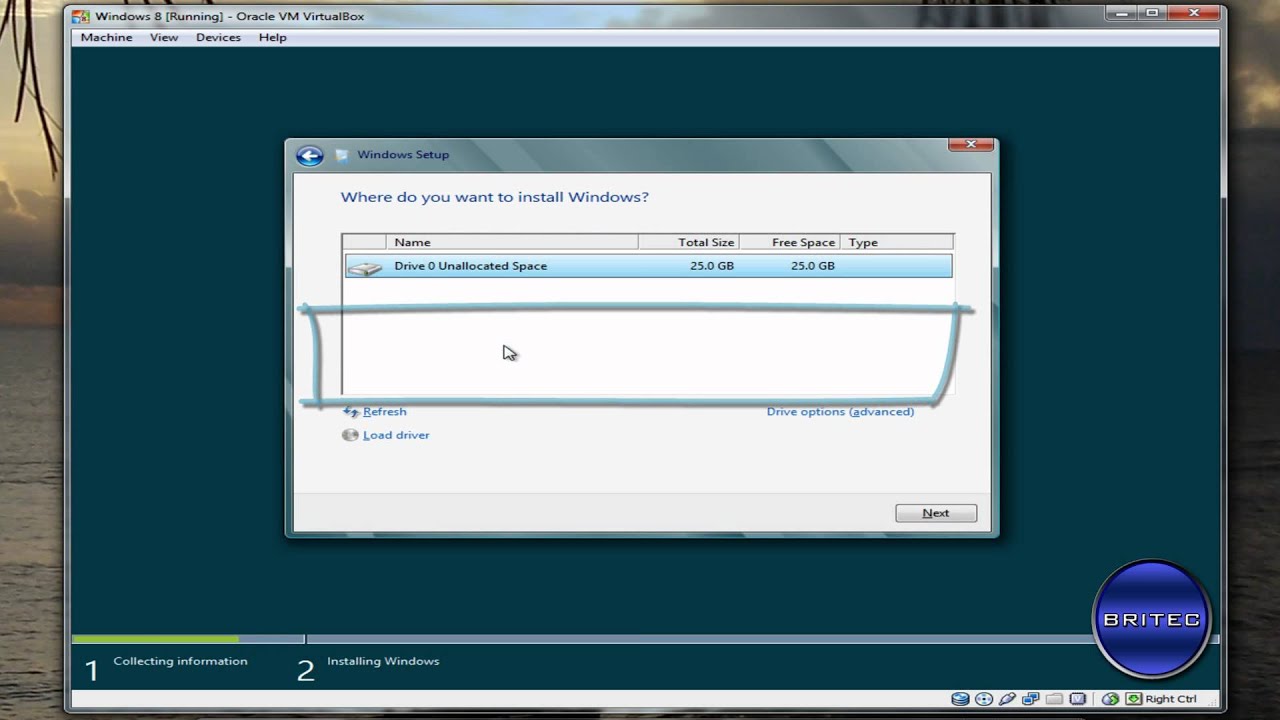The height and width of the screenshot is (720, 1280).
Task: Click the Load driver link
Action: (x=396, y=435)
